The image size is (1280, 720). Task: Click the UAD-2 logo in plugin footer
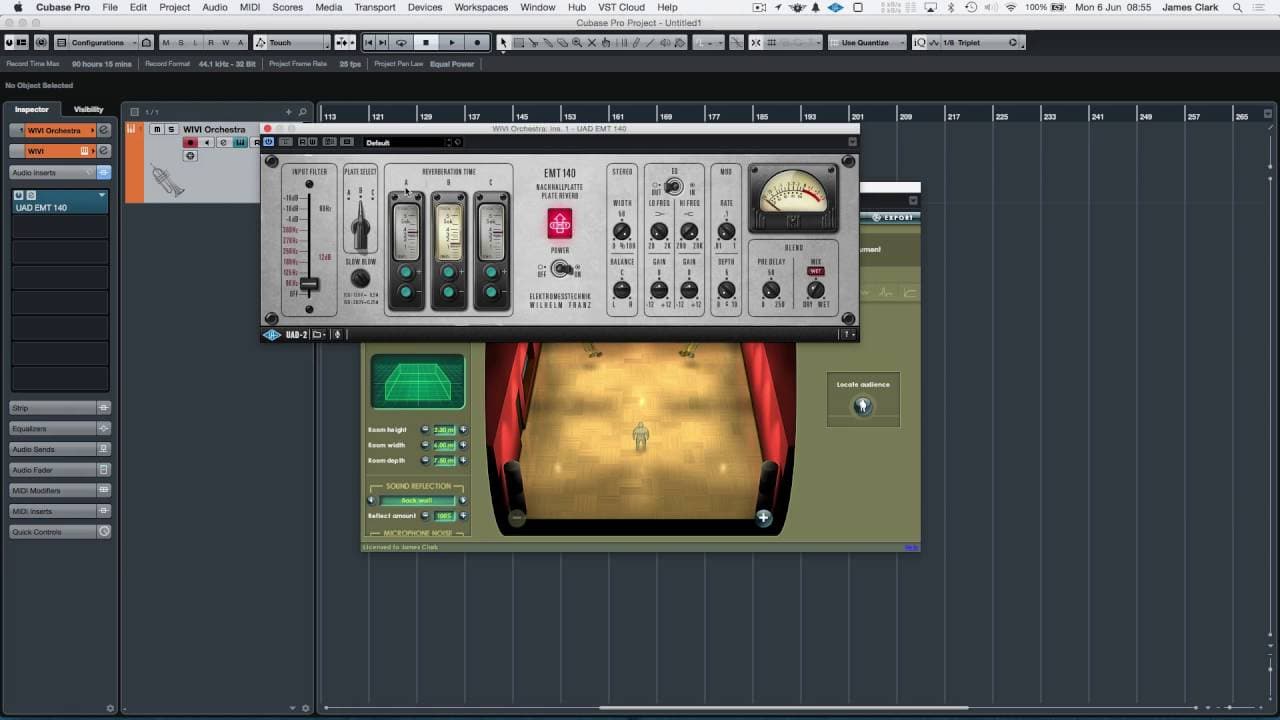pos(285,335)
